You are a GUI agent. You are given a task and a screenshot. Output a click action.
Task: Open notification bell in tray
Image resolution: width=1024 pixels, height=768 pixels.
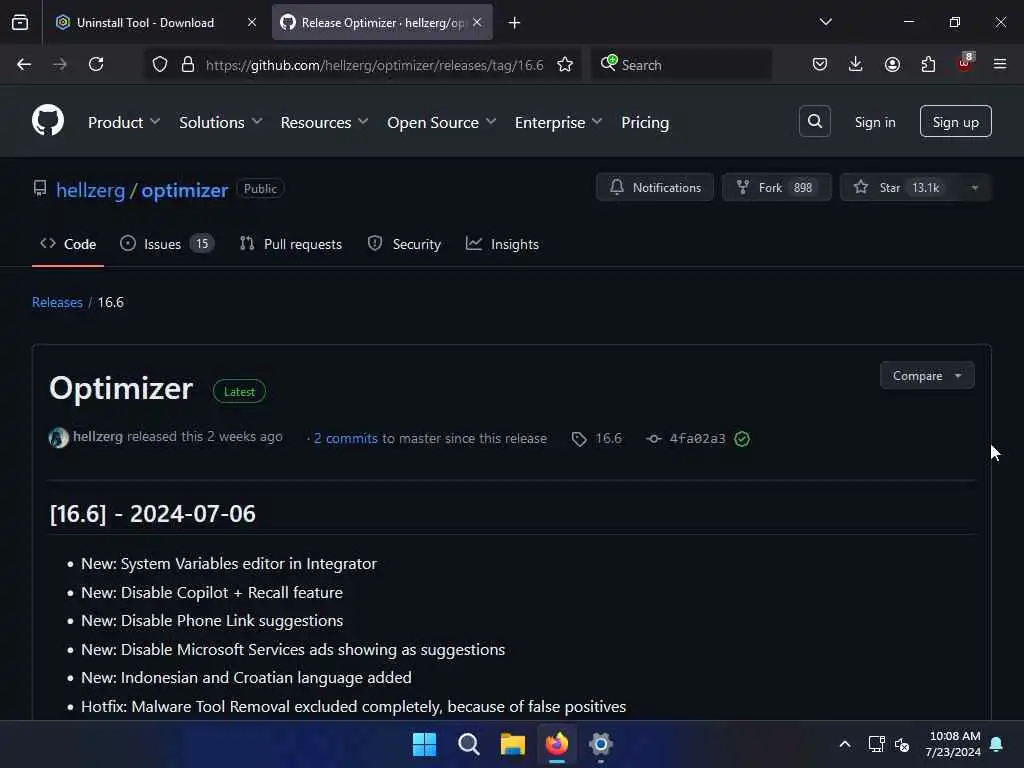pos(997,744)
